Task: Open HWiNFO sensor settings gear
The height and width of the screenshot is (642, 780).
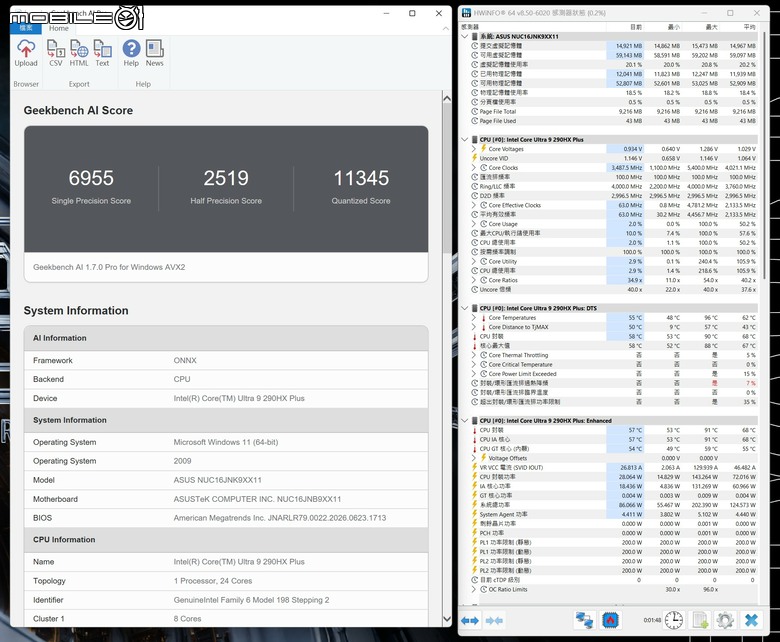Action: tap(725, 620)
